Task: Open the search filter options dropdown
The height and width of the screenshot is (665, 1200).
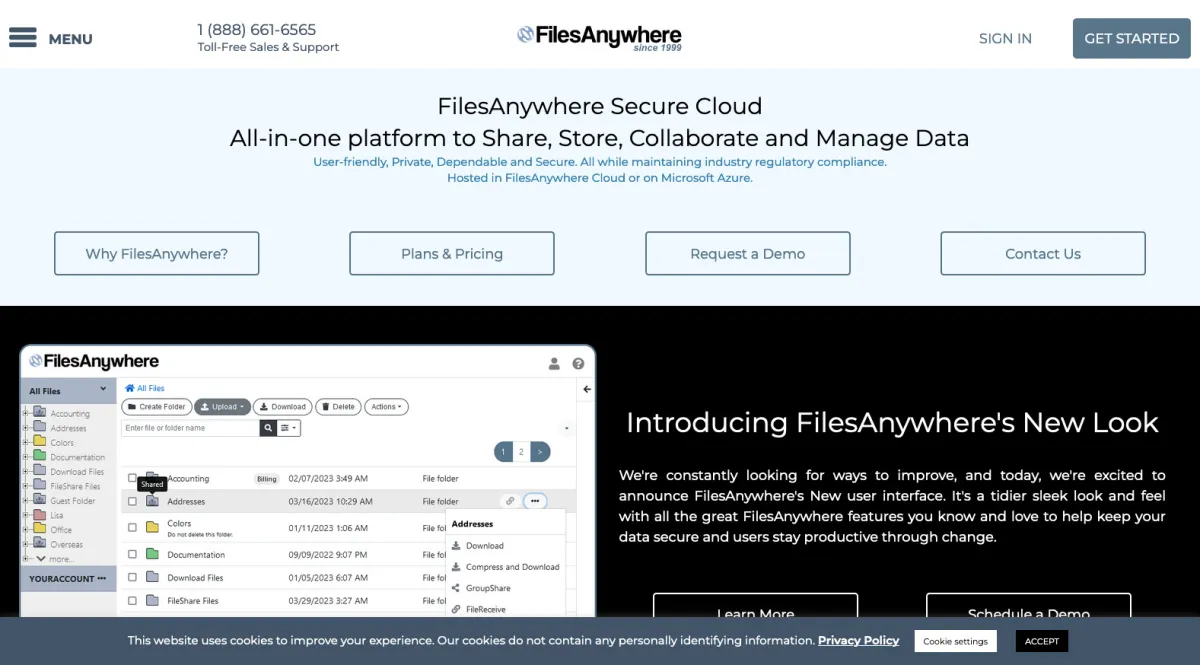Action: (289, 428)
